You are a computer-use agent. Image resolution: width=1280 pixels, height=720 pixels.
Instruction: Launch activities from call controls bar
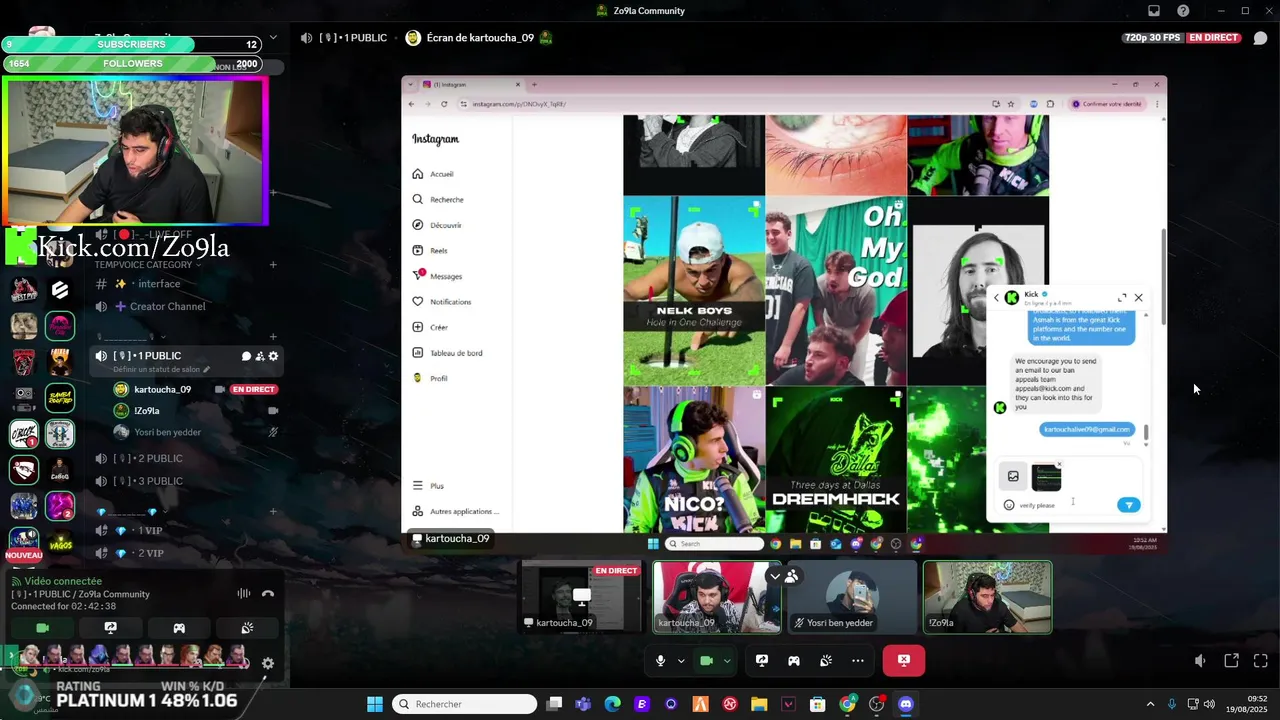coord(793,661)
